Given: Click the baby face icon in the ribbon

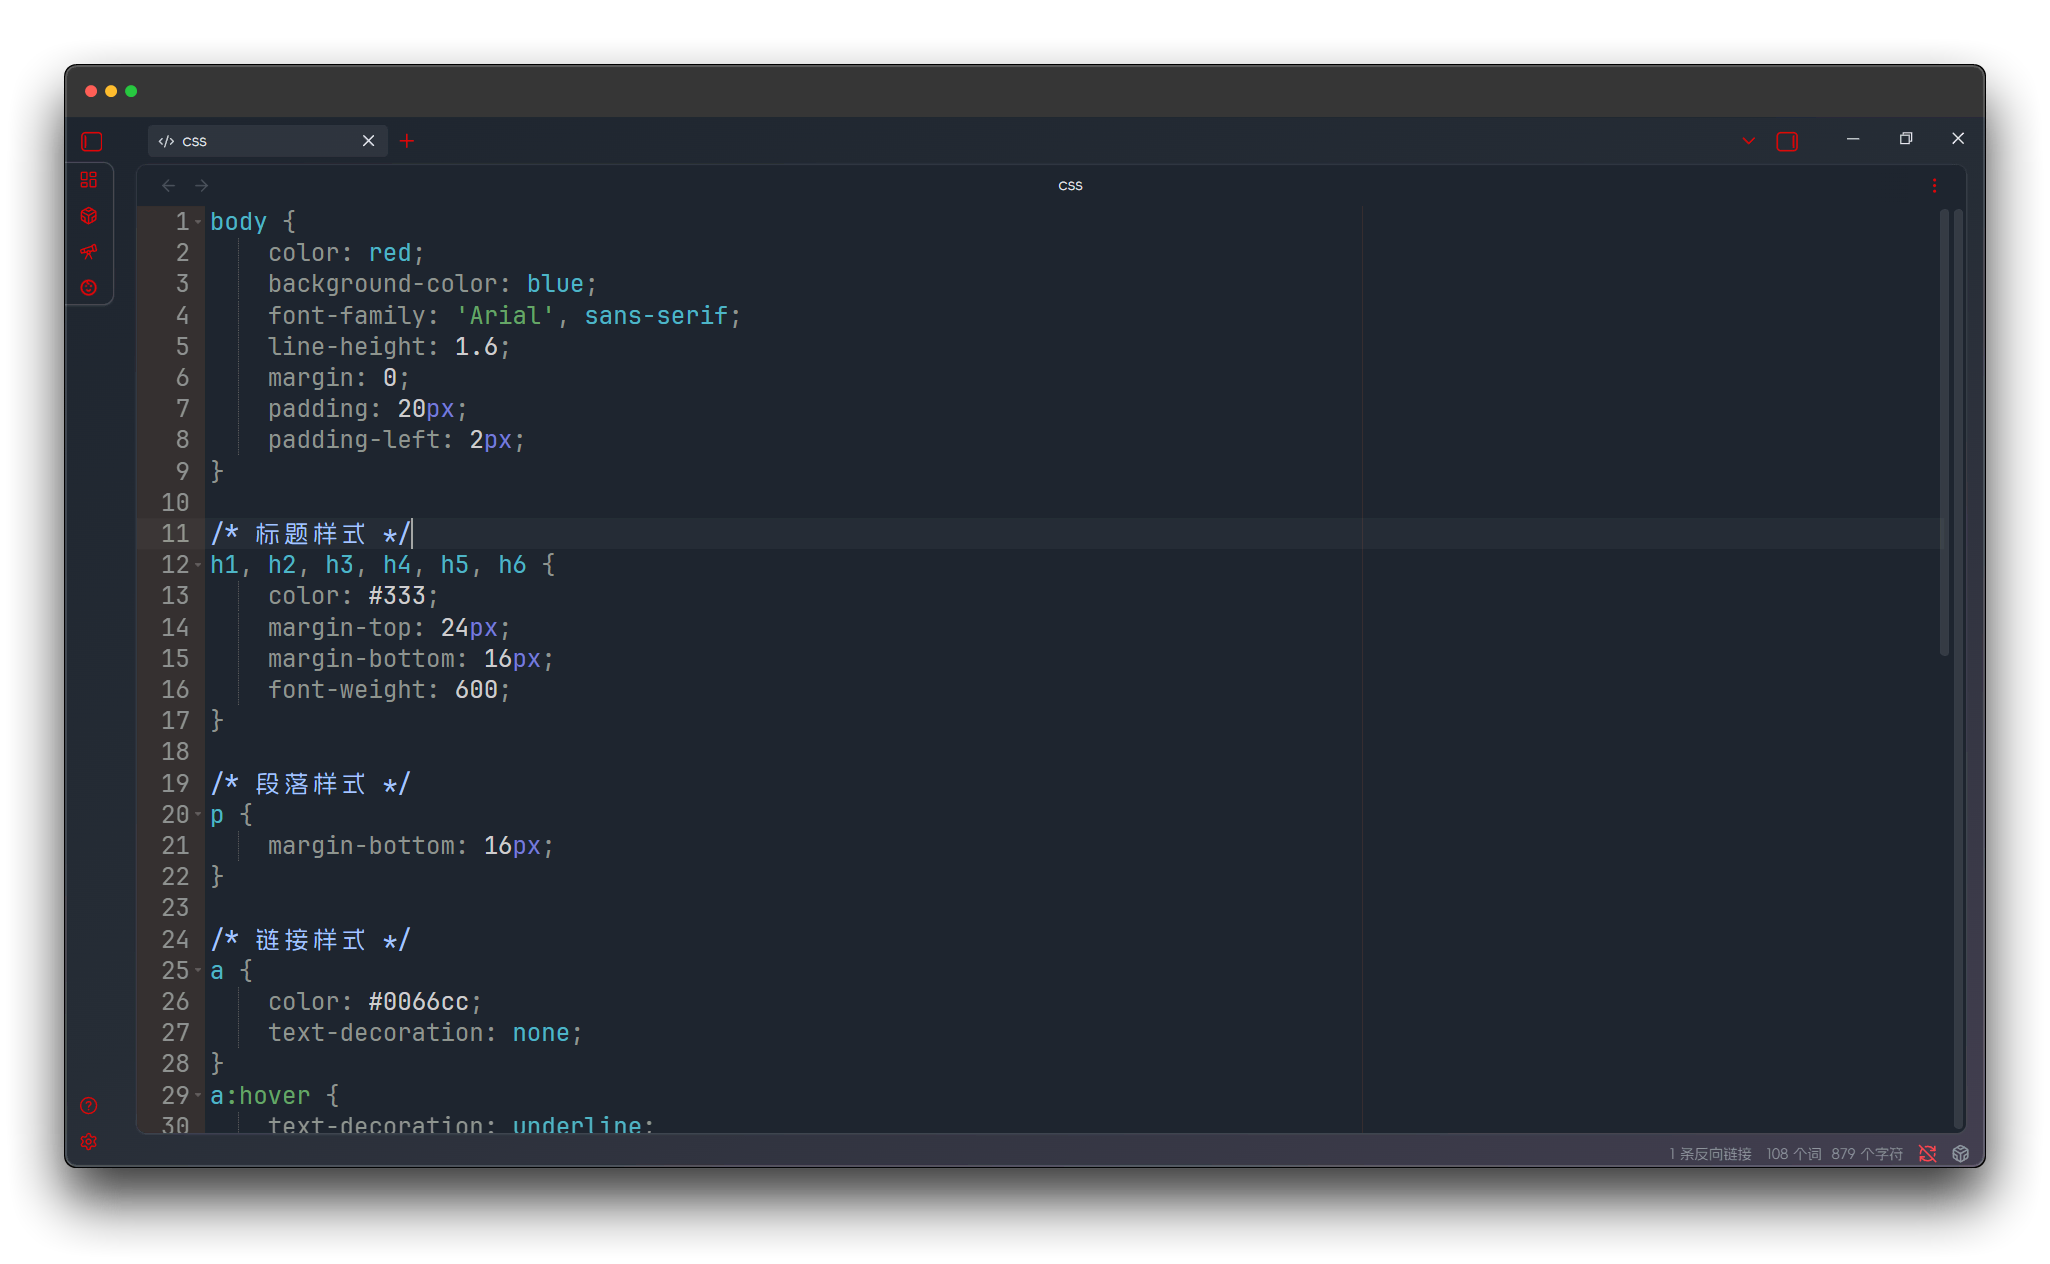Looking at the screenshot, I should [x=89, y=287].
